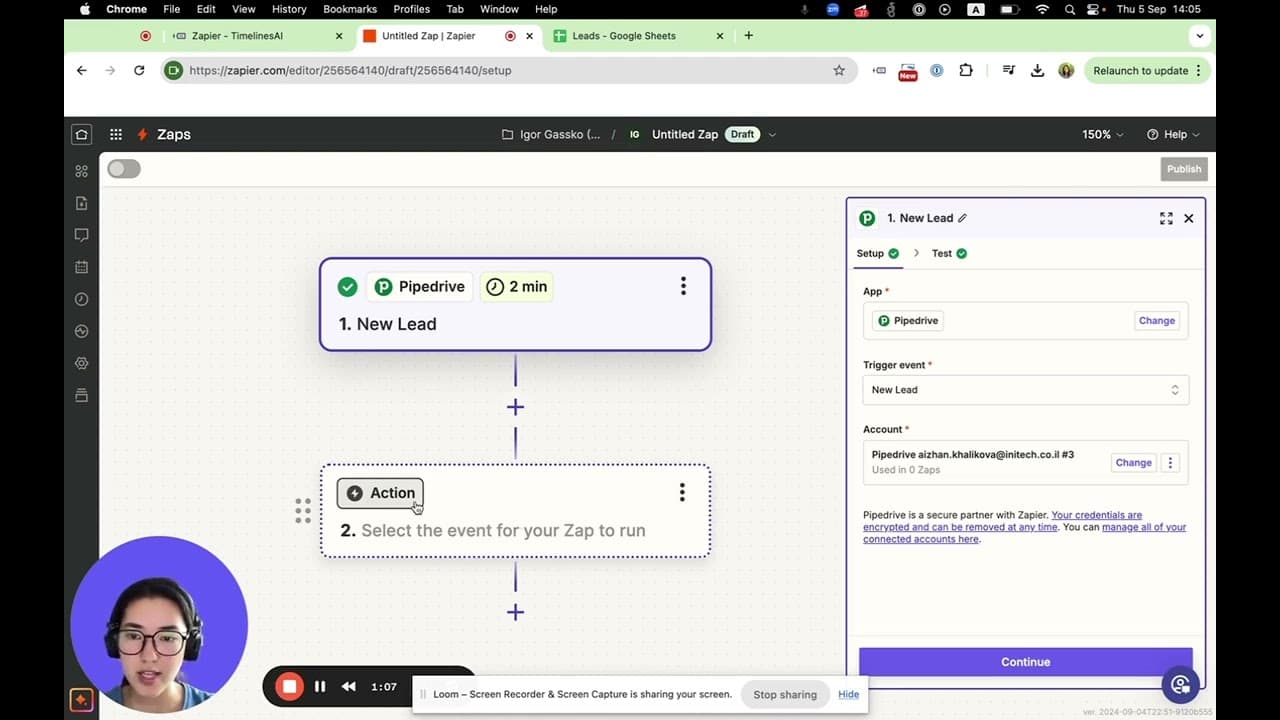Image resolution: width=1280 pixels, height=720 pixels.
Task: Click Continue at the bottom of the panel
Action: pyautogui.click(x=1025, y=661)
